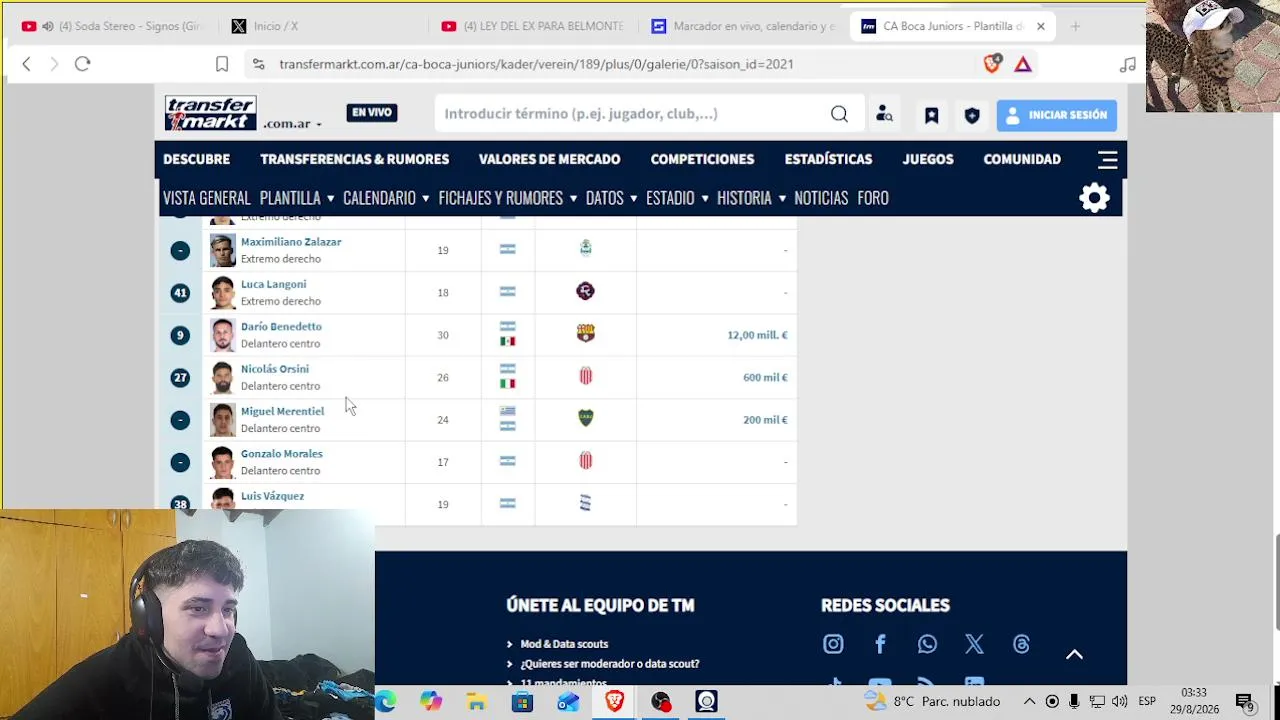Open the Transfermarkt home logo

pyautogui.click(x=210, y=113)
